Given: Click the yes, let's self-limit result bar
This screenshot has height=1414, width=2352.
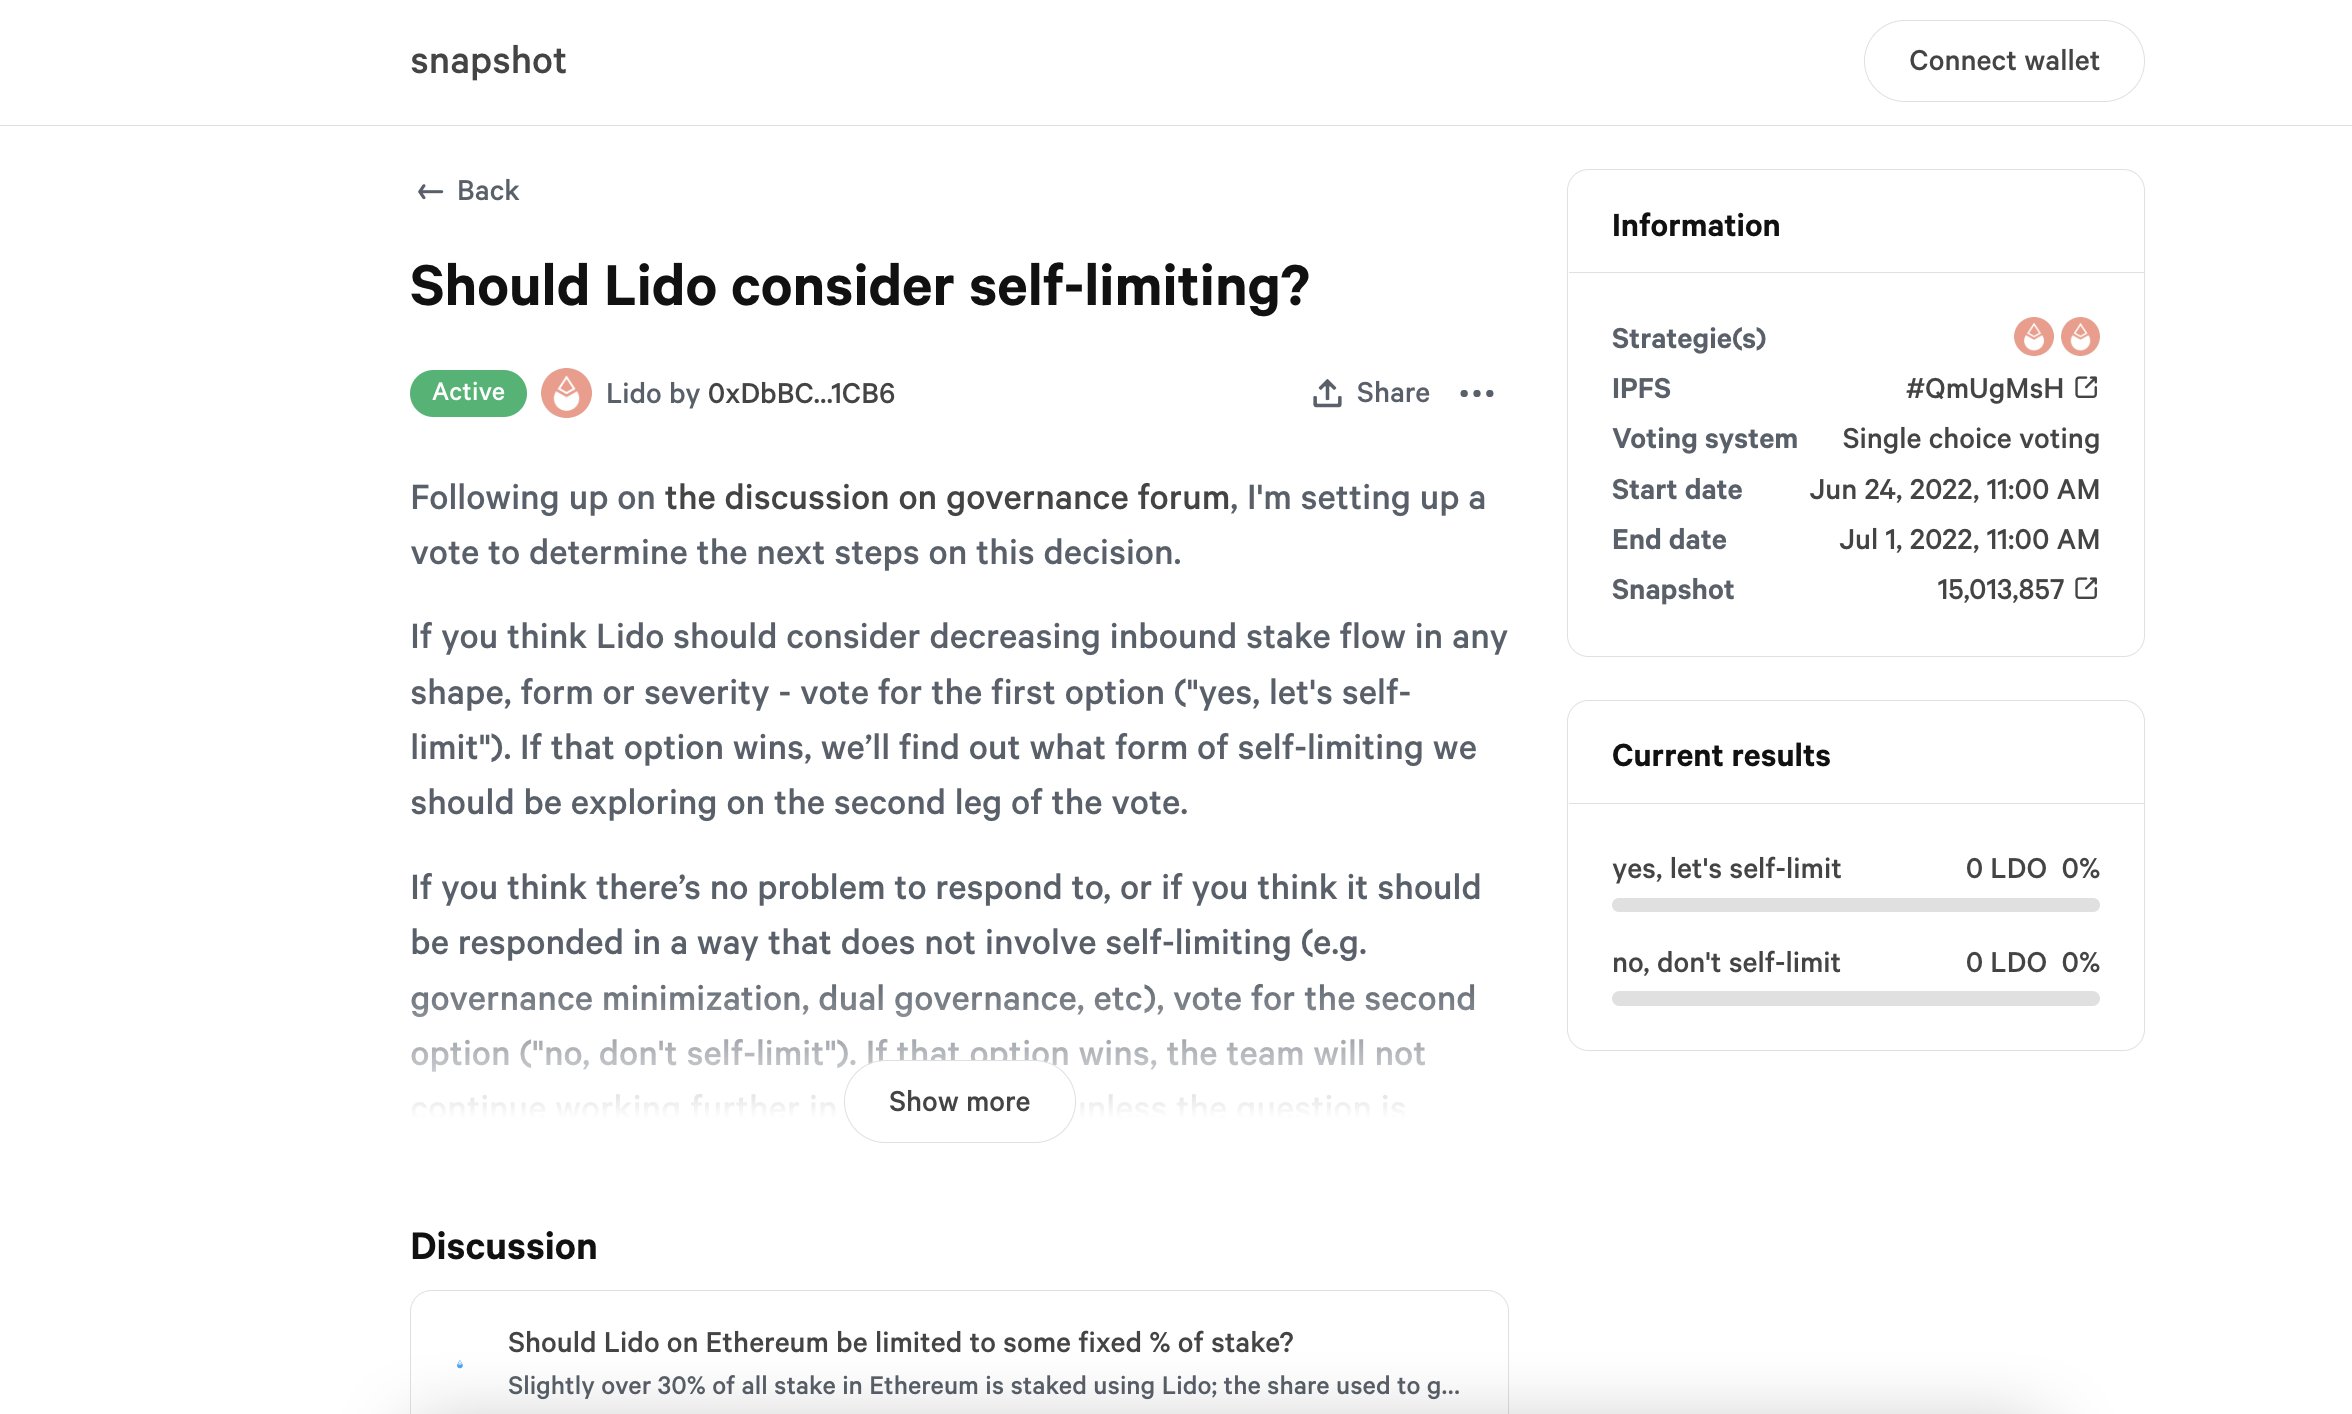Looking at the screenshot, I should pyautogui.click(x=1856, y=905).
